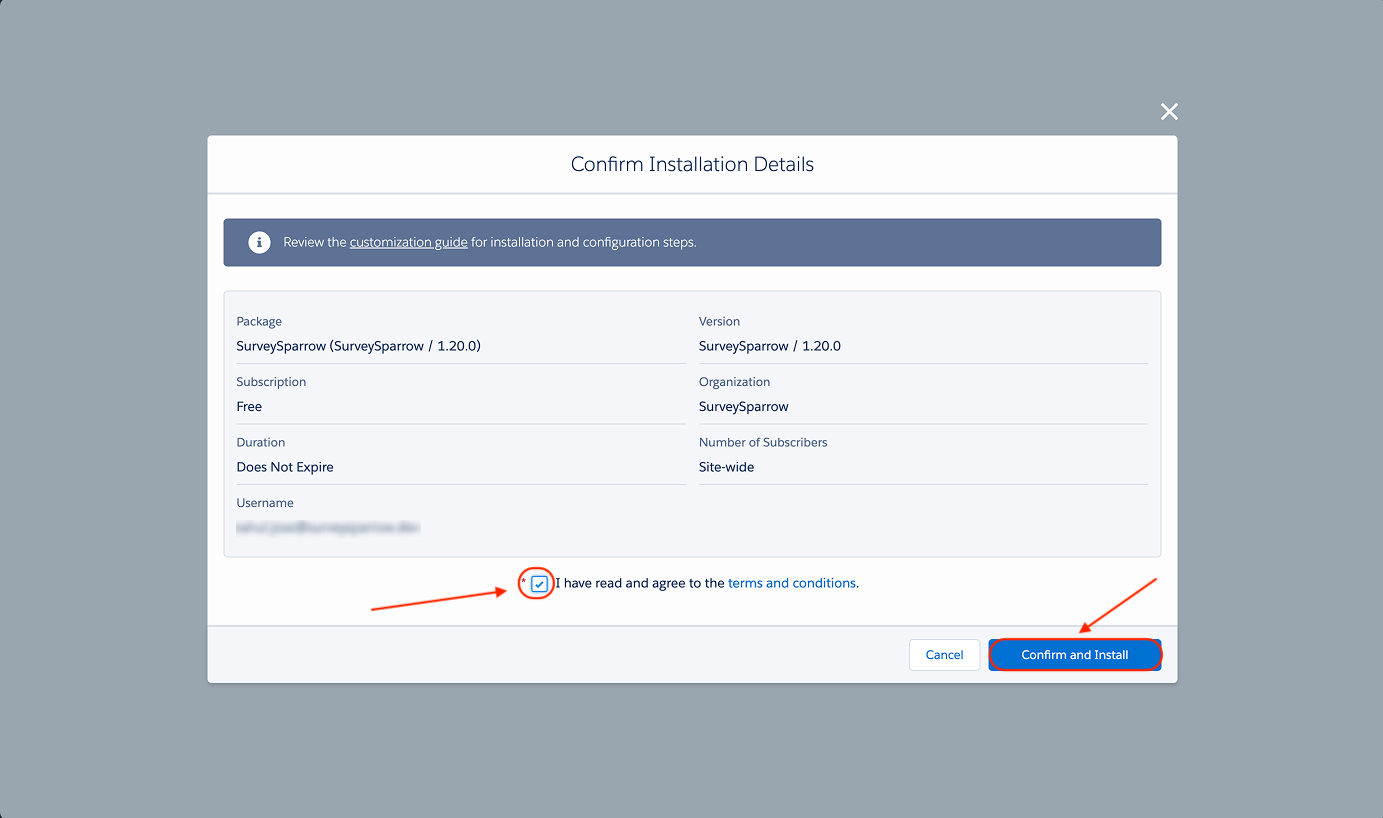The width and height of the screenshot is (1383, 818).
Task: Close the installation dialog with the X icon
Action: (x=1169, y=112)
